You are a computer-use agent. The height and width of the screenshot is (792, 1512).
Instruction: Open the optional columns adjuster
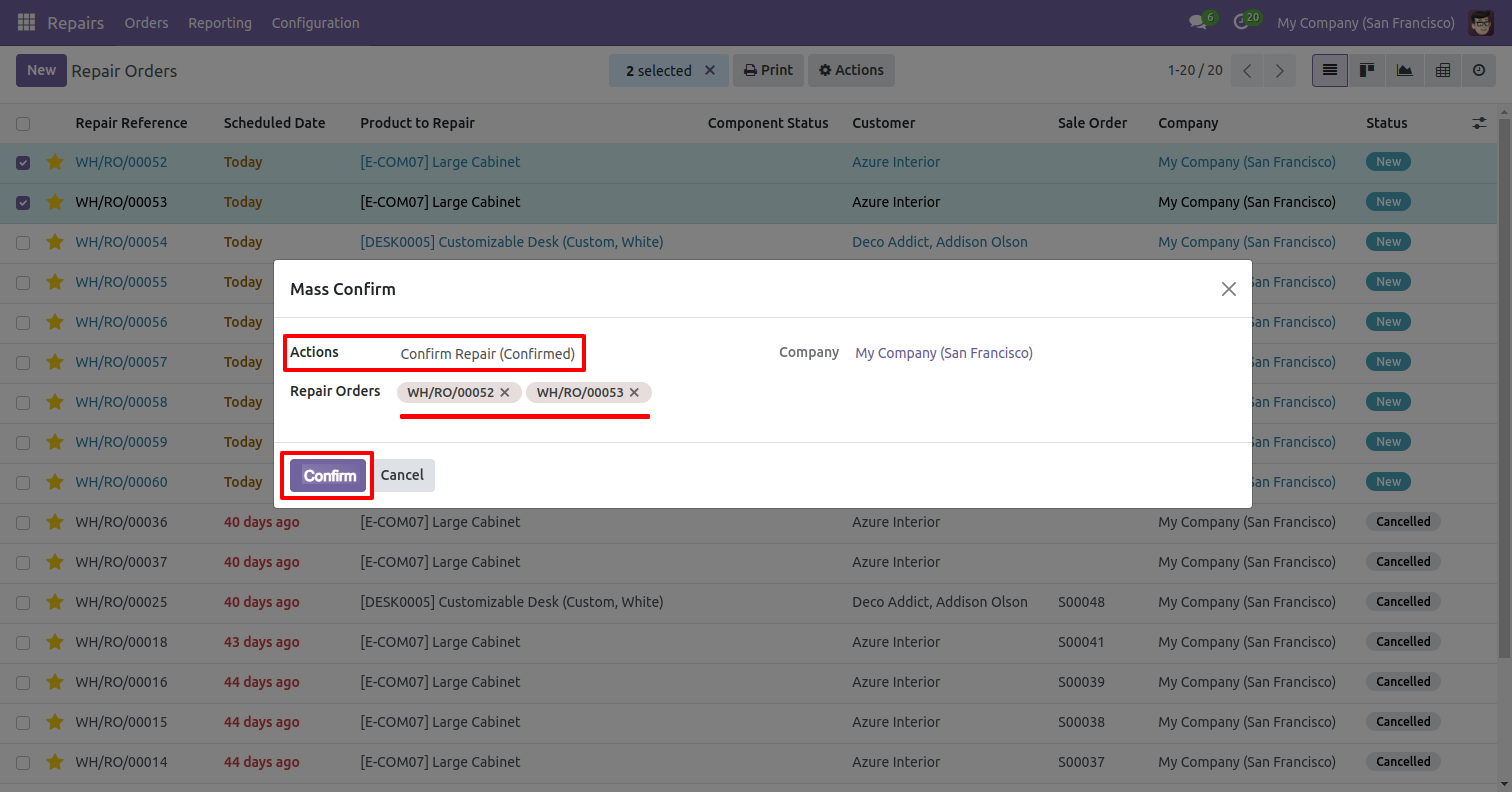click(1479, 123)
